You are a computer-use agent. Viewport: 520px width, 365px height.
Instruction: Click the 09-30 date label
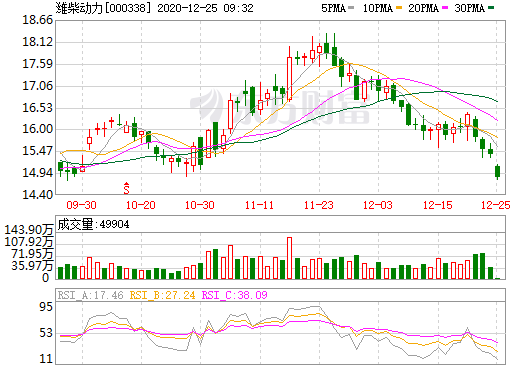tap(81, 205)
